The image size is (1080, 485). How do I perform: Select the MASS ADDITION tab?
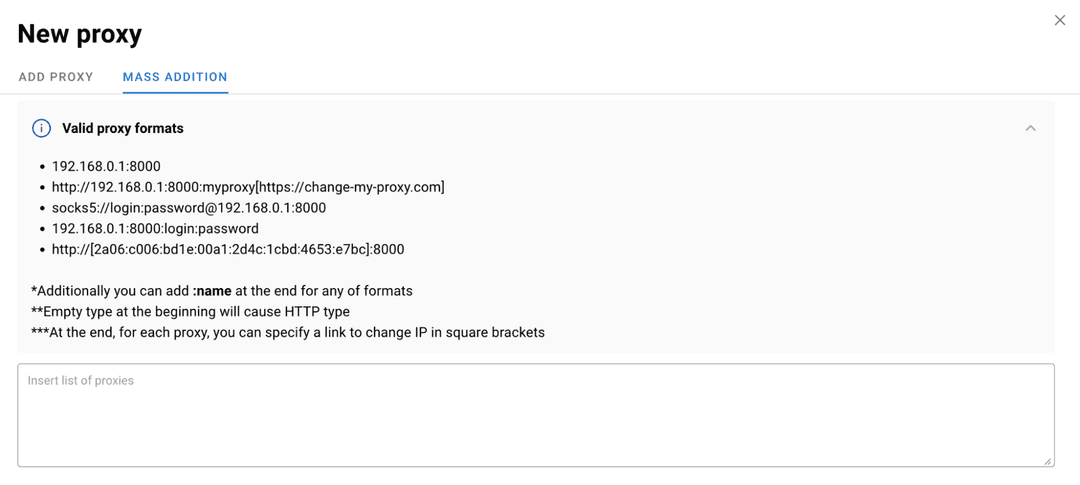(x=175, y=77)
